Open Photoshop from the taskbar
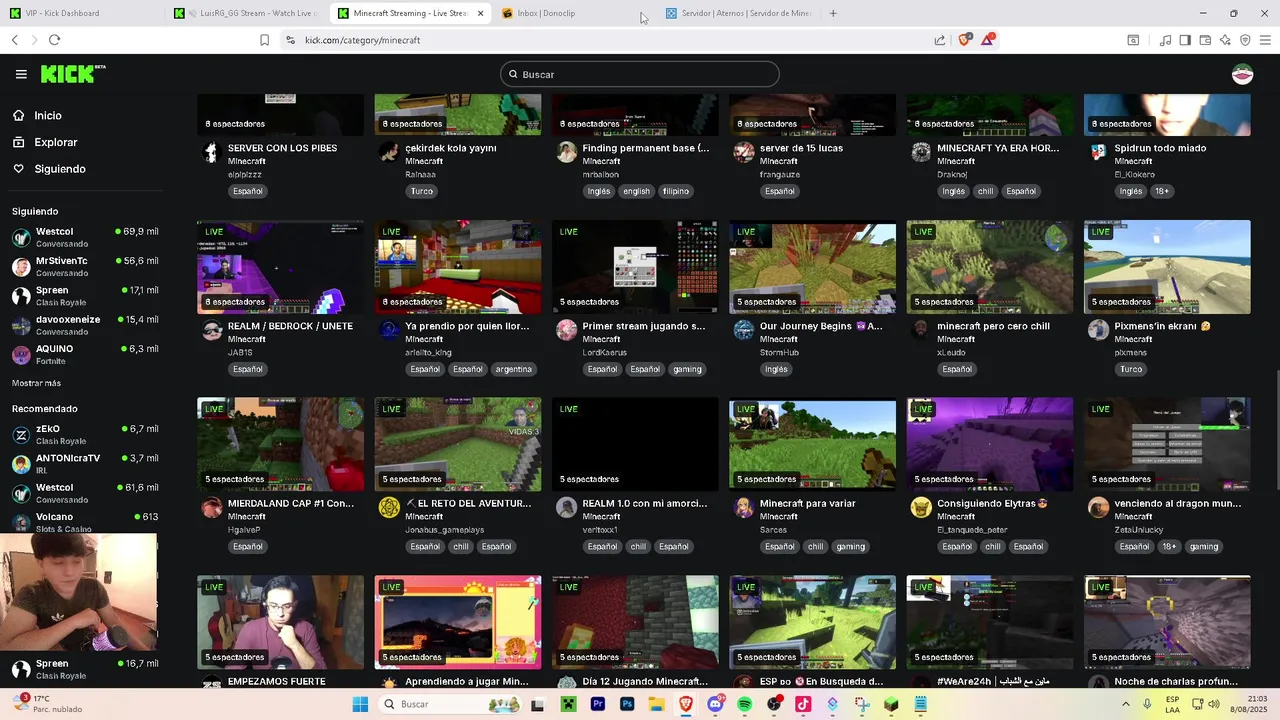Screen dimensions: 1280x720 (x=627, y=704)
